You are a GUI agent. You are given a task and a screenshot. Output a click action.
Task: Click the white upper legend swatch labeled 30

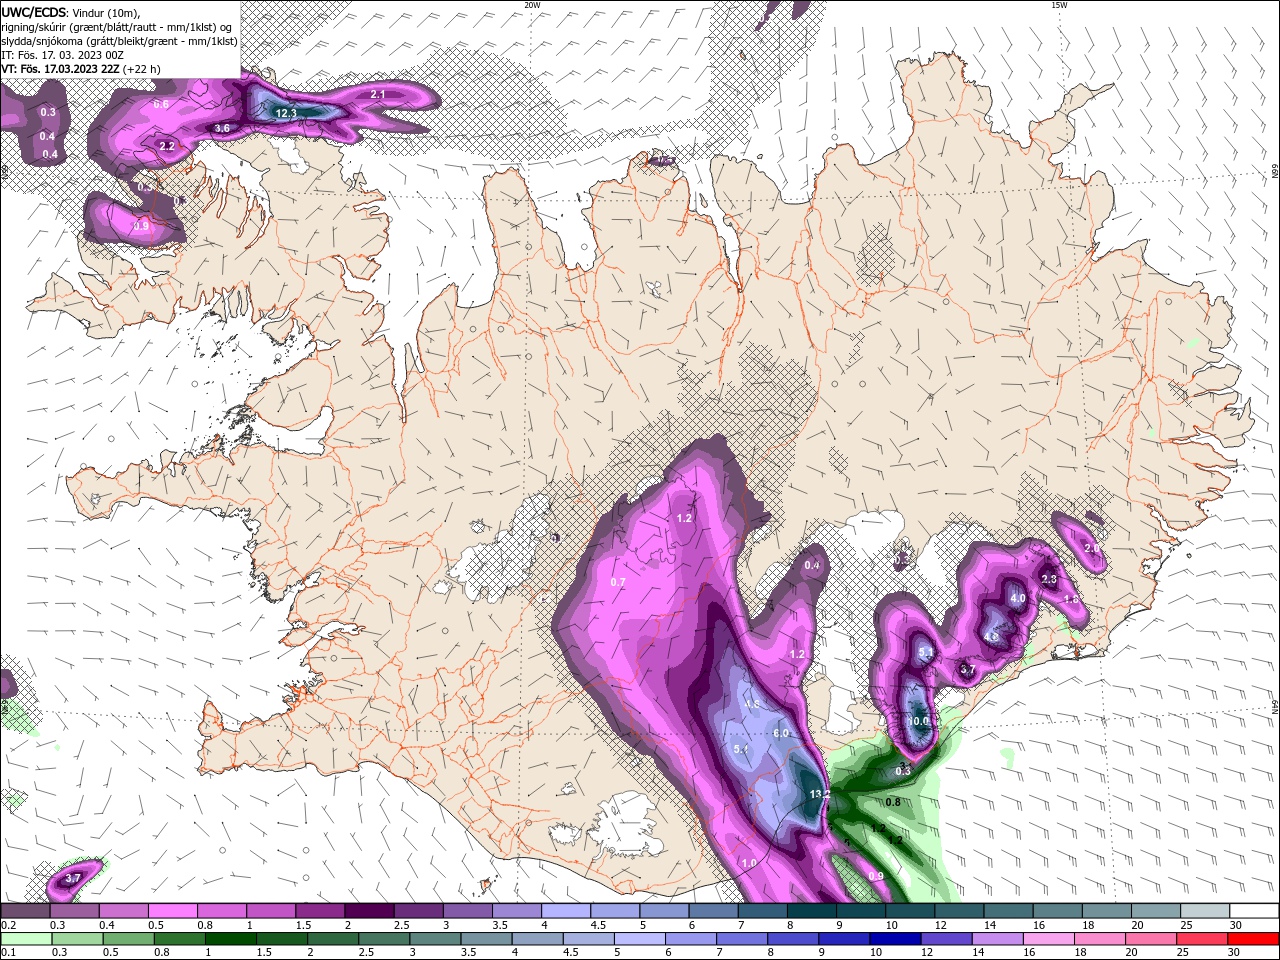coord(1254,911)
